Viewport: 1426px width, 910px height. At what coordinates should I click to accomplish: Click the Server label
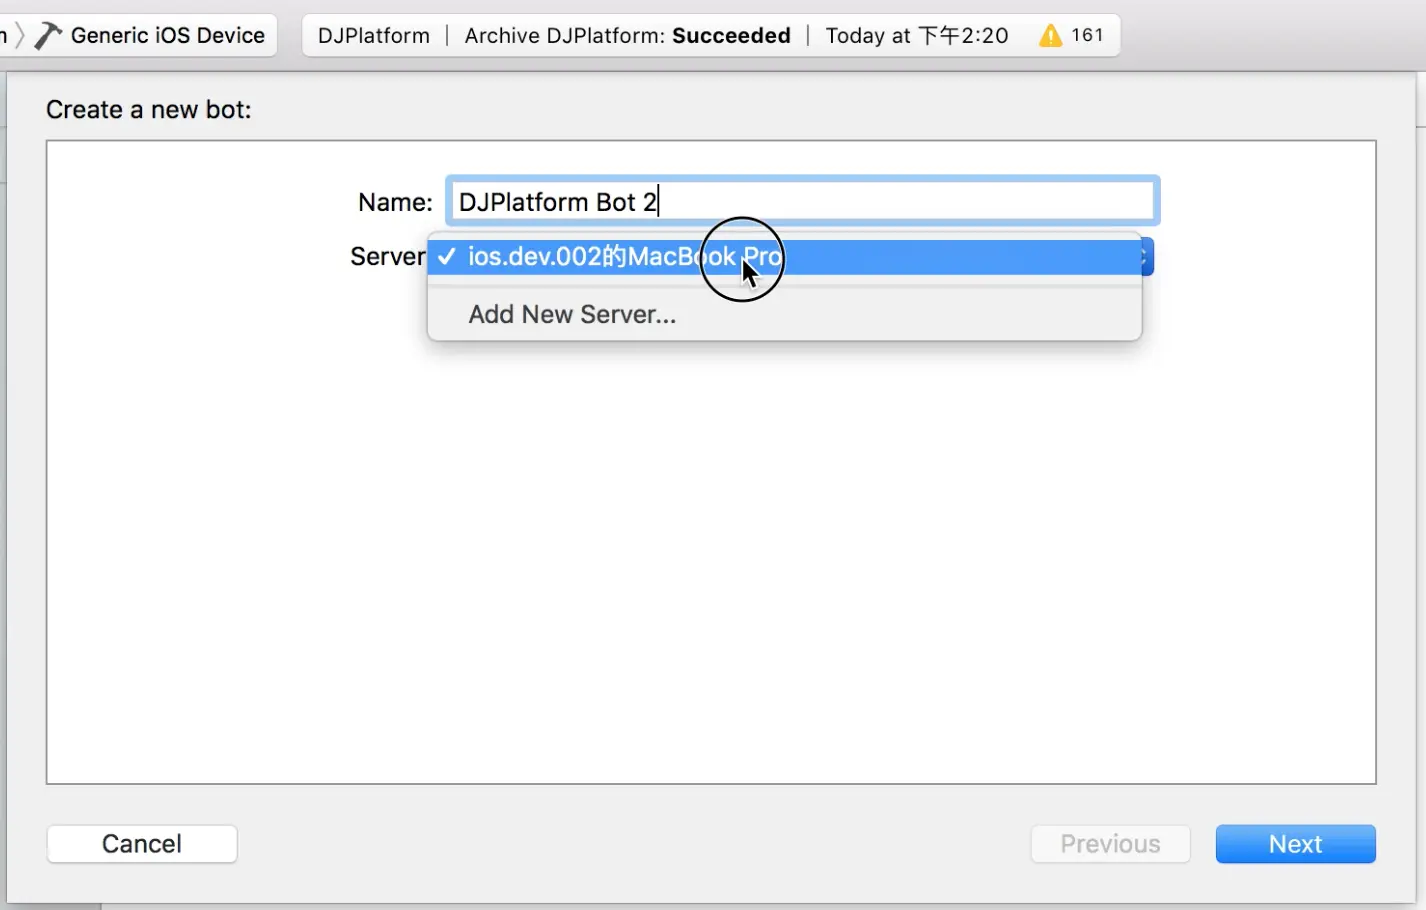388,257
